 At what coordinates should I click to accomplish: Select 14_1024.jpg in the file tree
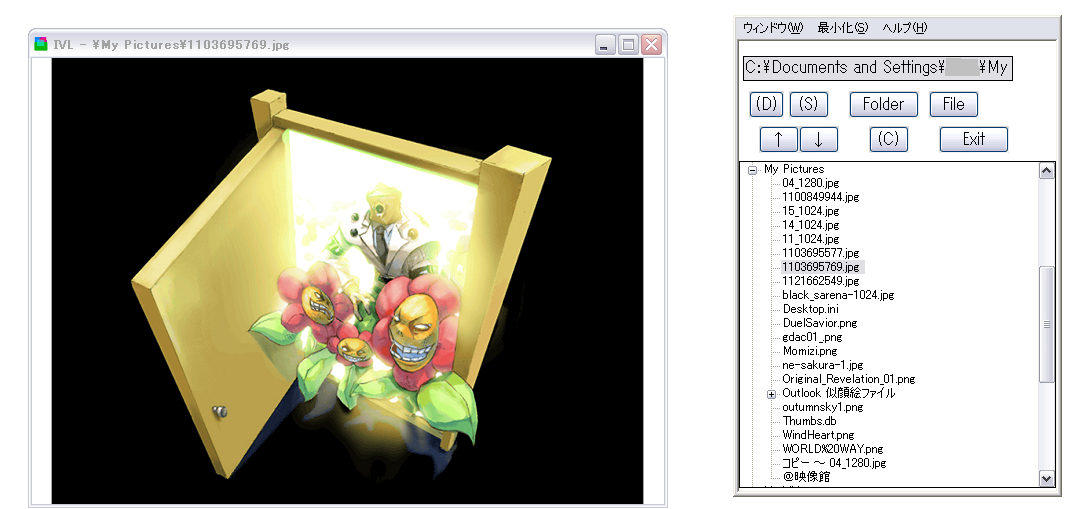(x=810, y=225)
